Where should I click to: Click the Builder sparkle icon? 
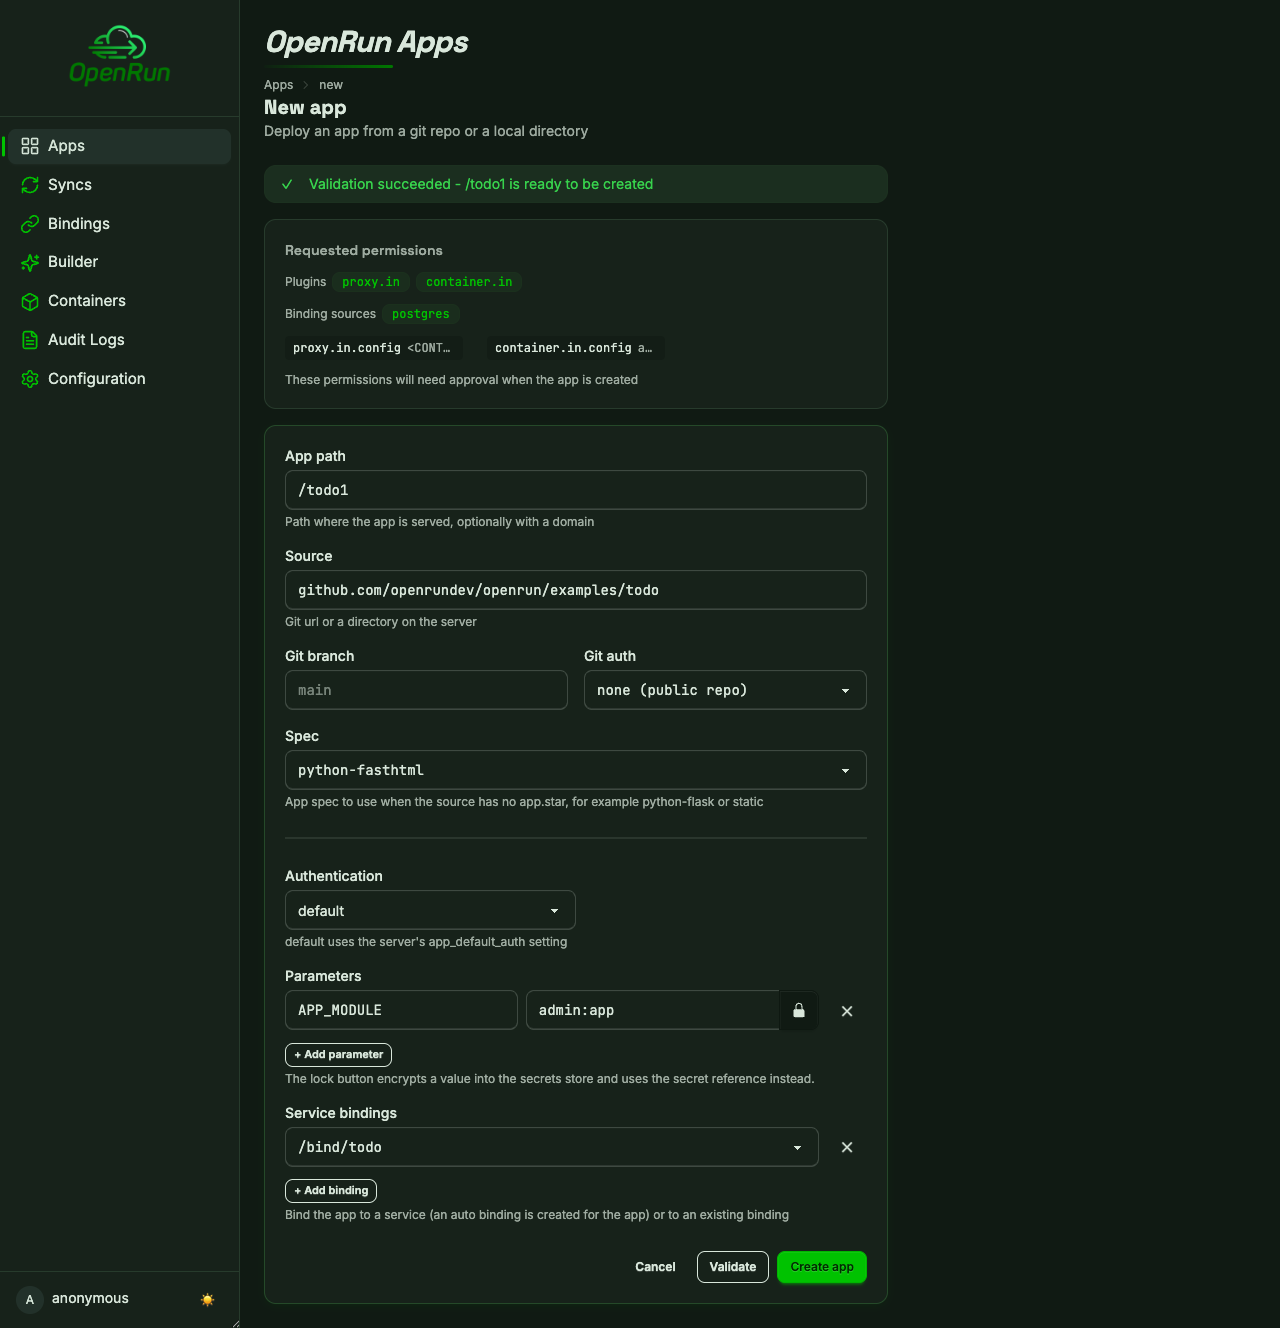point(30,262)
